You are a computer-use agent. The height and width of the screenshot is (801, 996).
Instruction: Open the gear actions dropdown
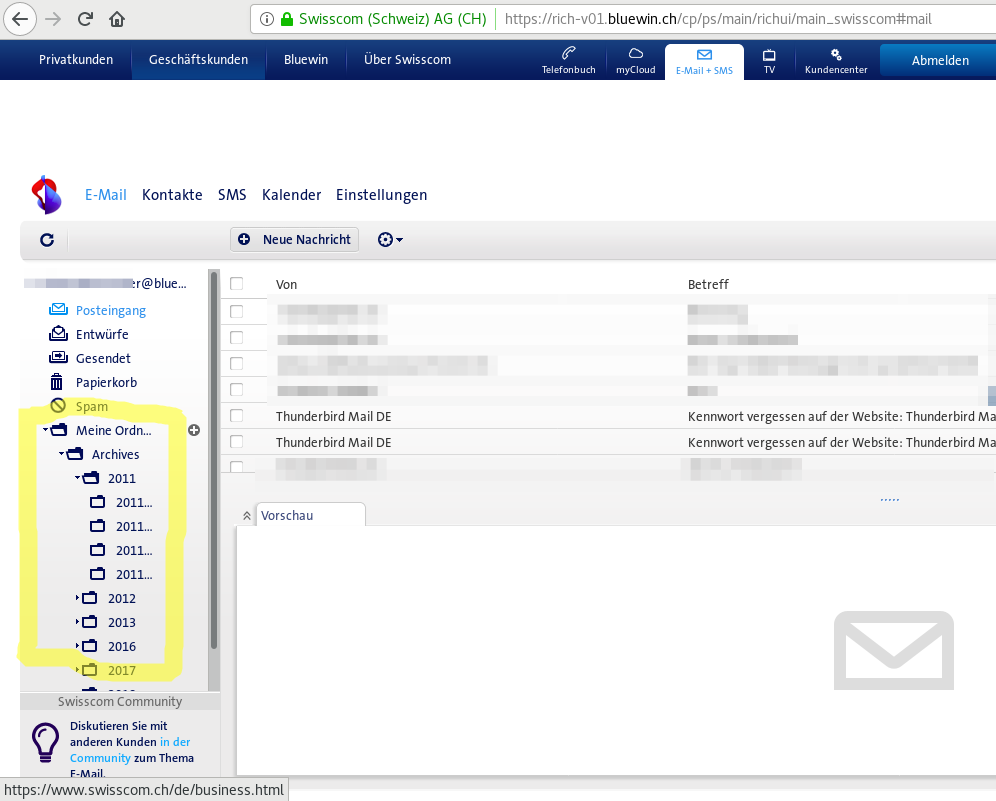tap(390, 240)
